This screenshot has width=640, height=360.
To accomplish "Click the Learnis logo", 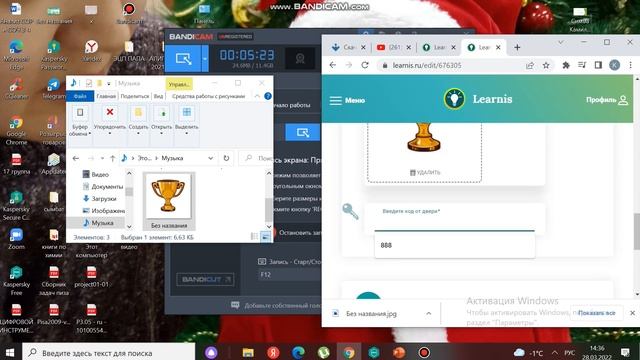I will pos(478,99).
